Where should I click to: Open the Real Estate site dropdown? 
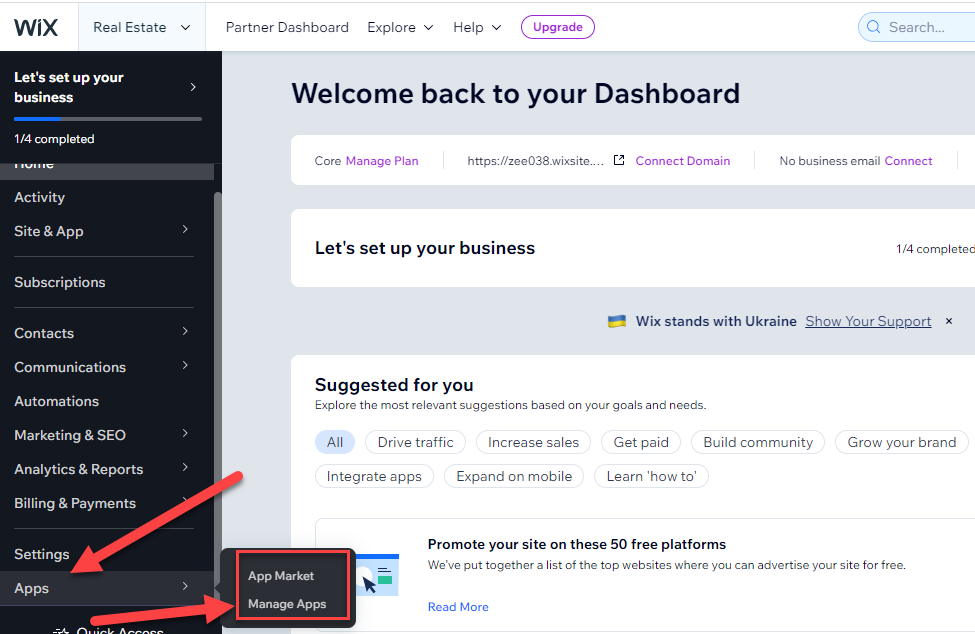coord(142,27)
